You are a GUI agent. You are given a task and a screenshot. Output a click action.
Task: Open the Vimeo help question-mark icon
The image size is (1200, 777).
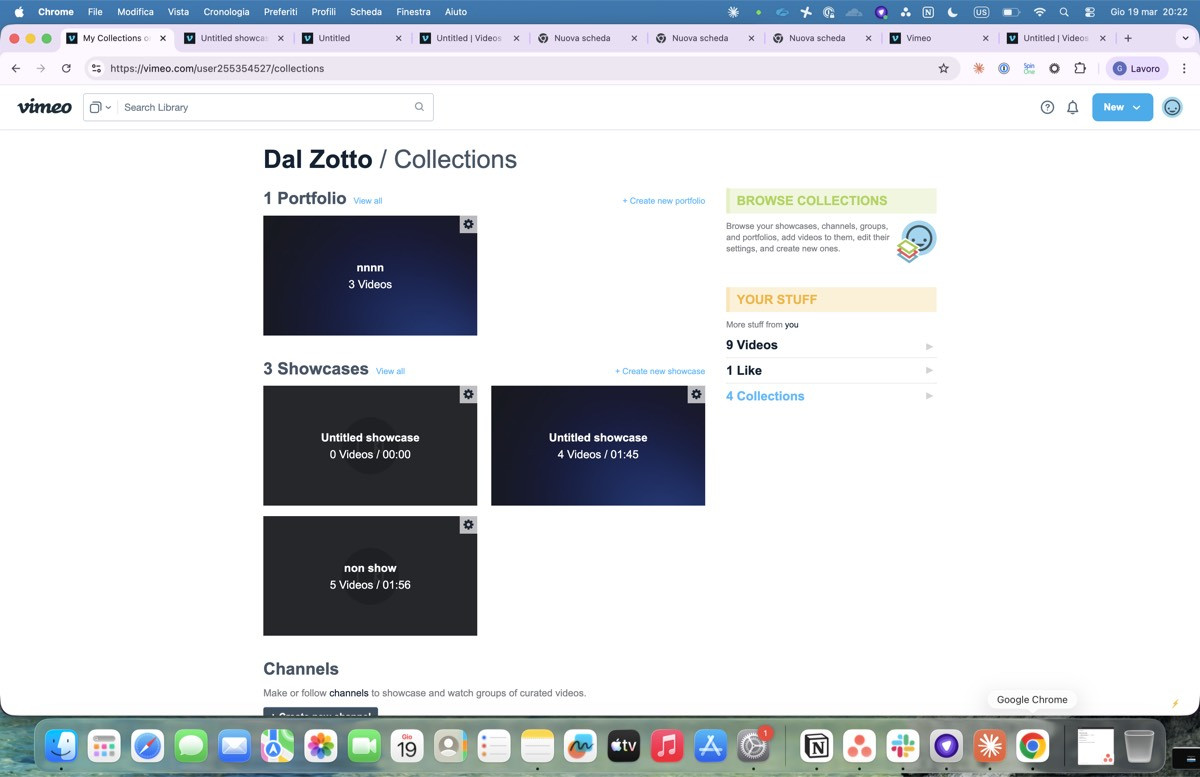point(1047,107)
